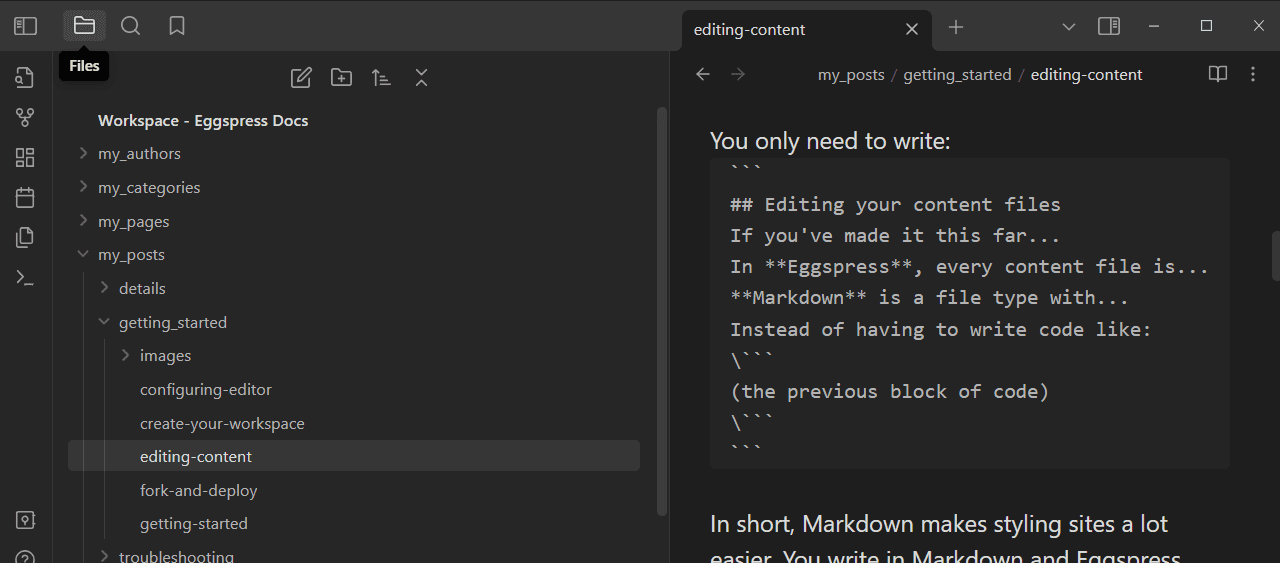
Task: Create a new folder
Action: (341, 77)
